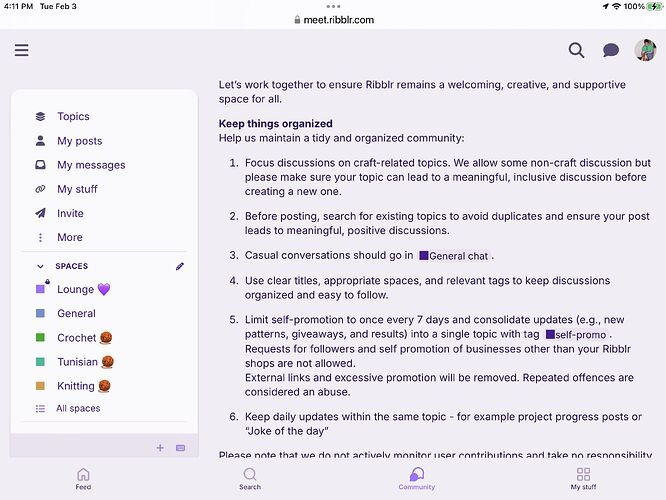
Task: Click the keyboard shortcuts icon in sidebar
Action: tap(180, 448)
